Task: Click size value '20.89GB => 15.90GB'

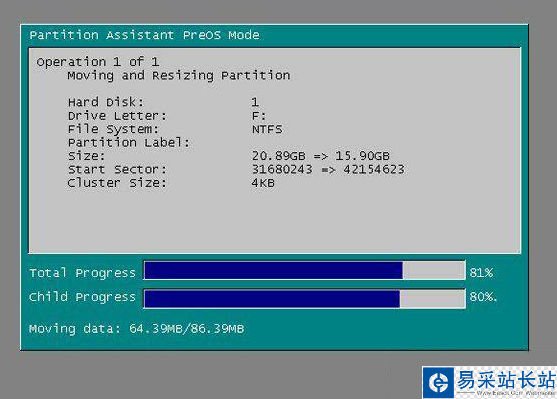Action: coord(321,156)
